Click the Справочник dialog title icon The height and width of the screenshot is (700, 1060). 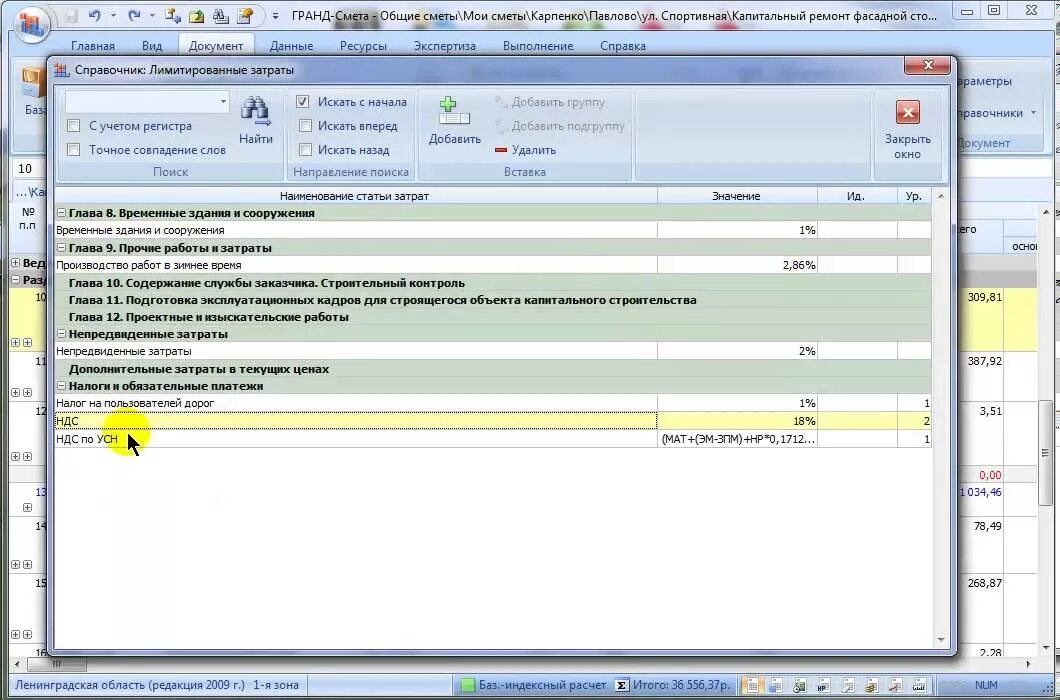pyautogui.click(x=62, y=70)
